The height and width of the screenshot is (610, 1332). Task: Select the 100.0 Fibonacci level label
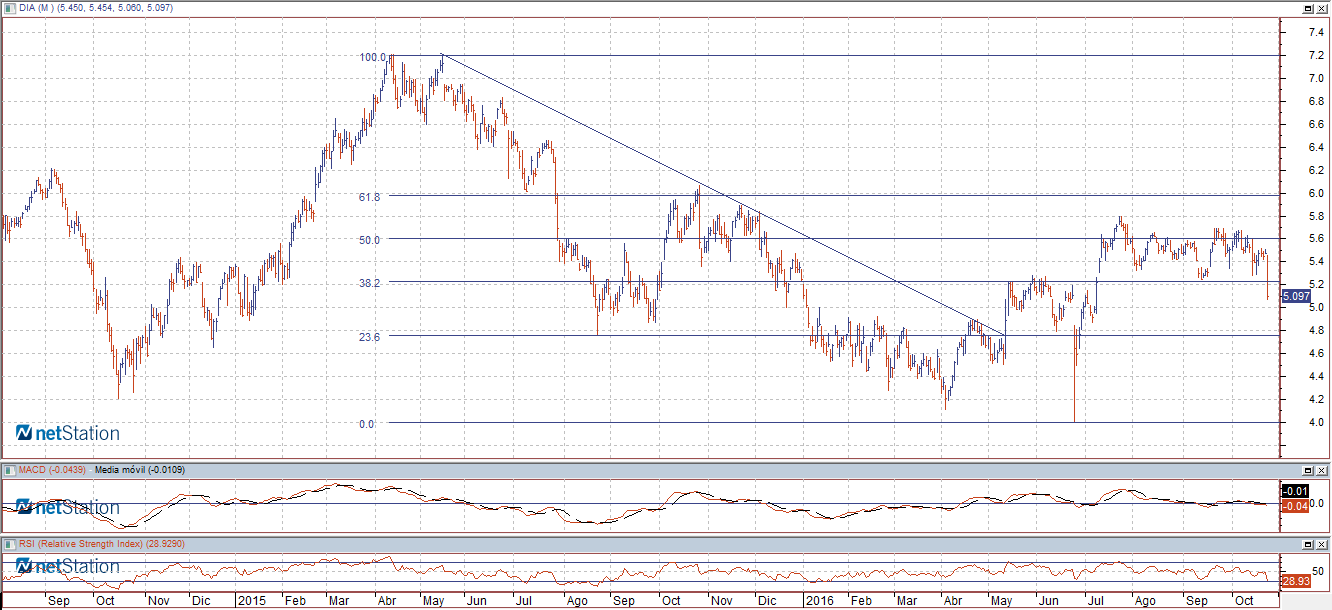tap(372, 57)
